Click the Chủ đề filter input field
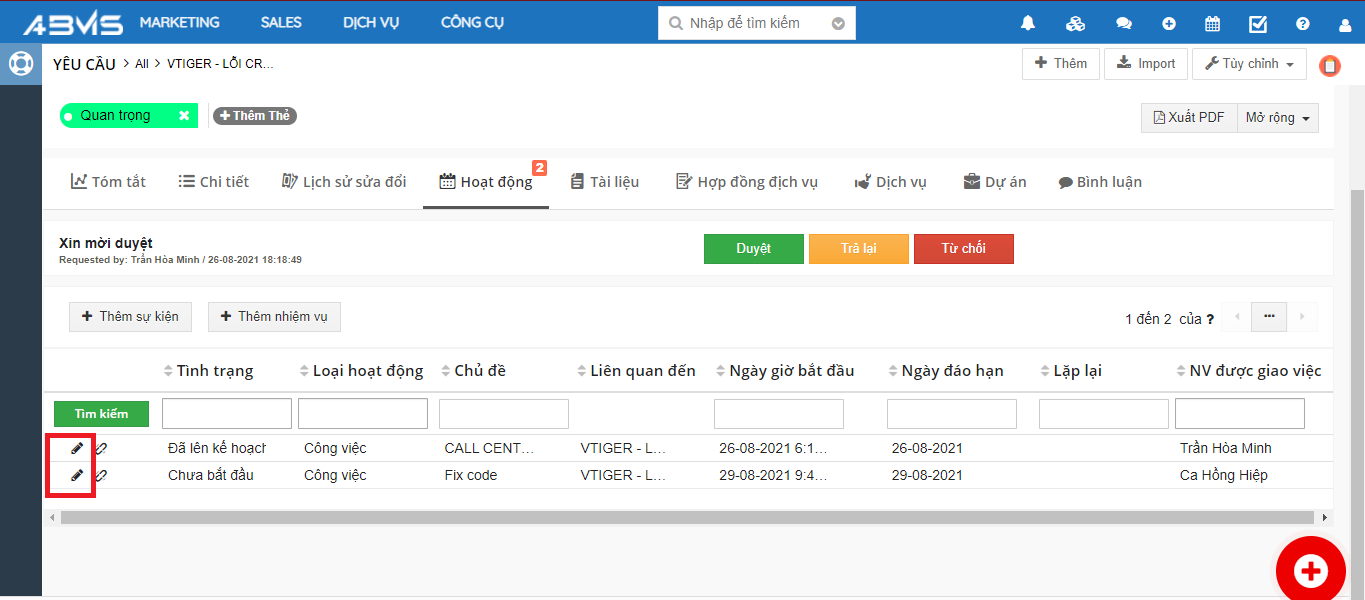Viewport: 1365px width, 600px height. [x=503, y=414]
